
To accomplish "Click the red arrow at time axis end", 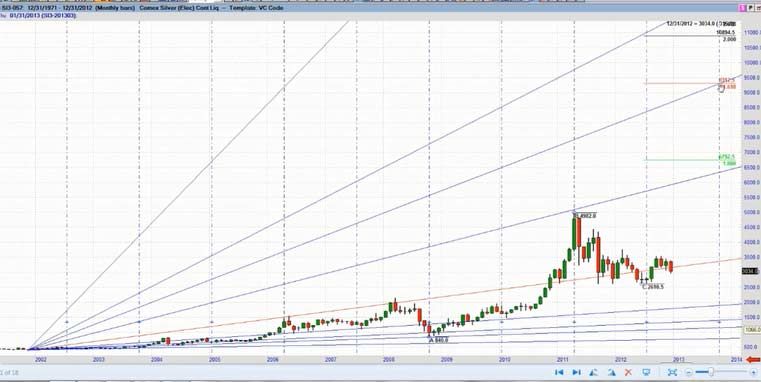I will 753,360.
